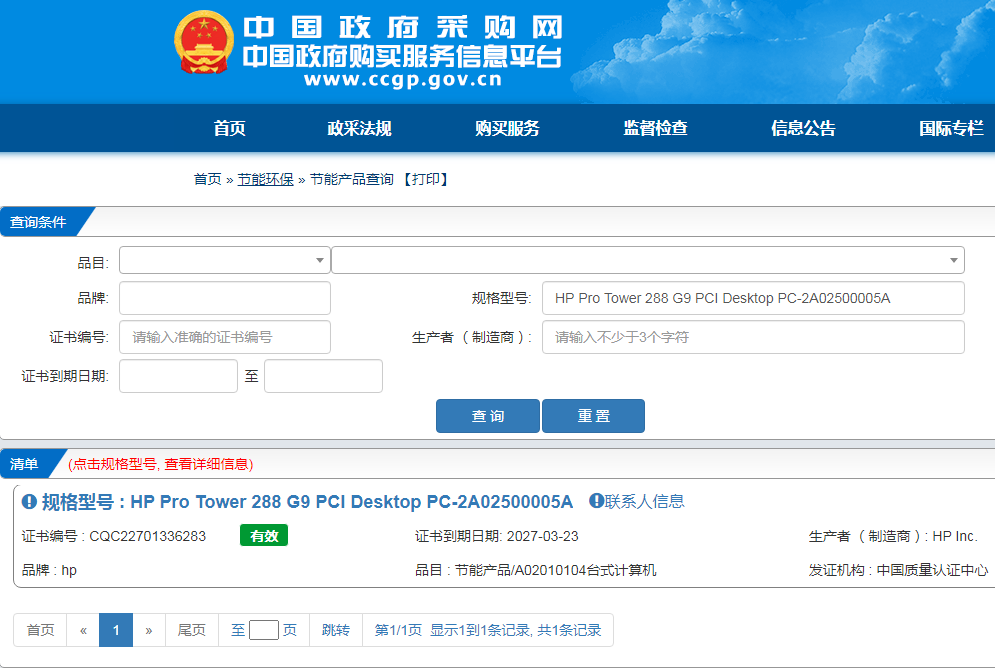Click the red hint 点击规格型号, 查看详细信息

coord(161,464)
